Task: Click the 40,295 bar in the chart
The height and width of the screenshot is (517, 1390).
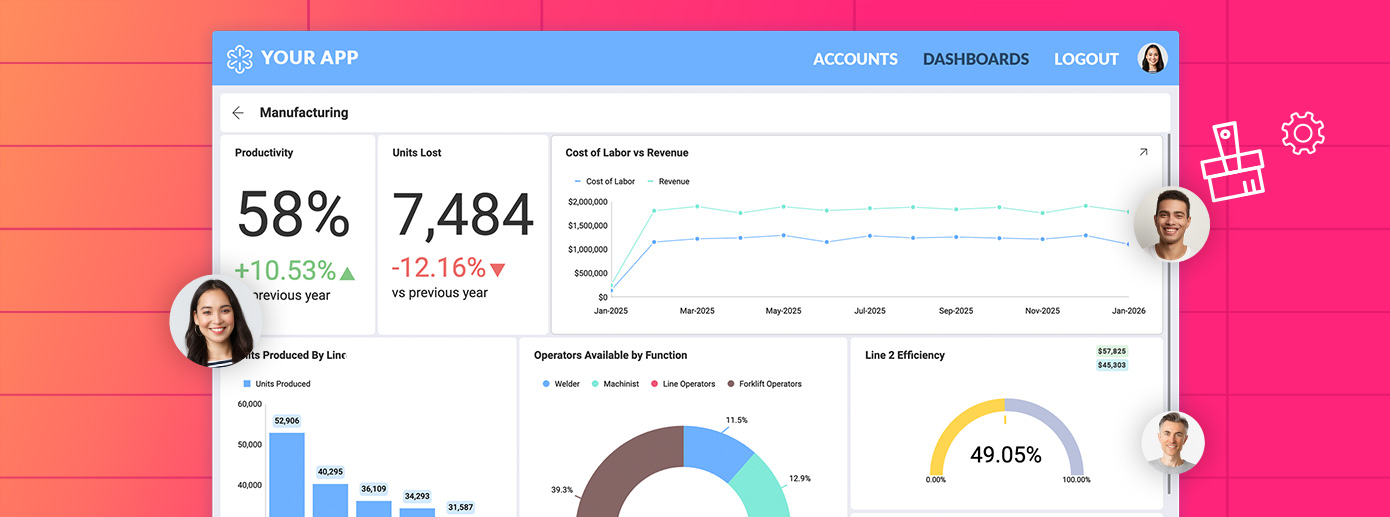Action: pos(330,500)
